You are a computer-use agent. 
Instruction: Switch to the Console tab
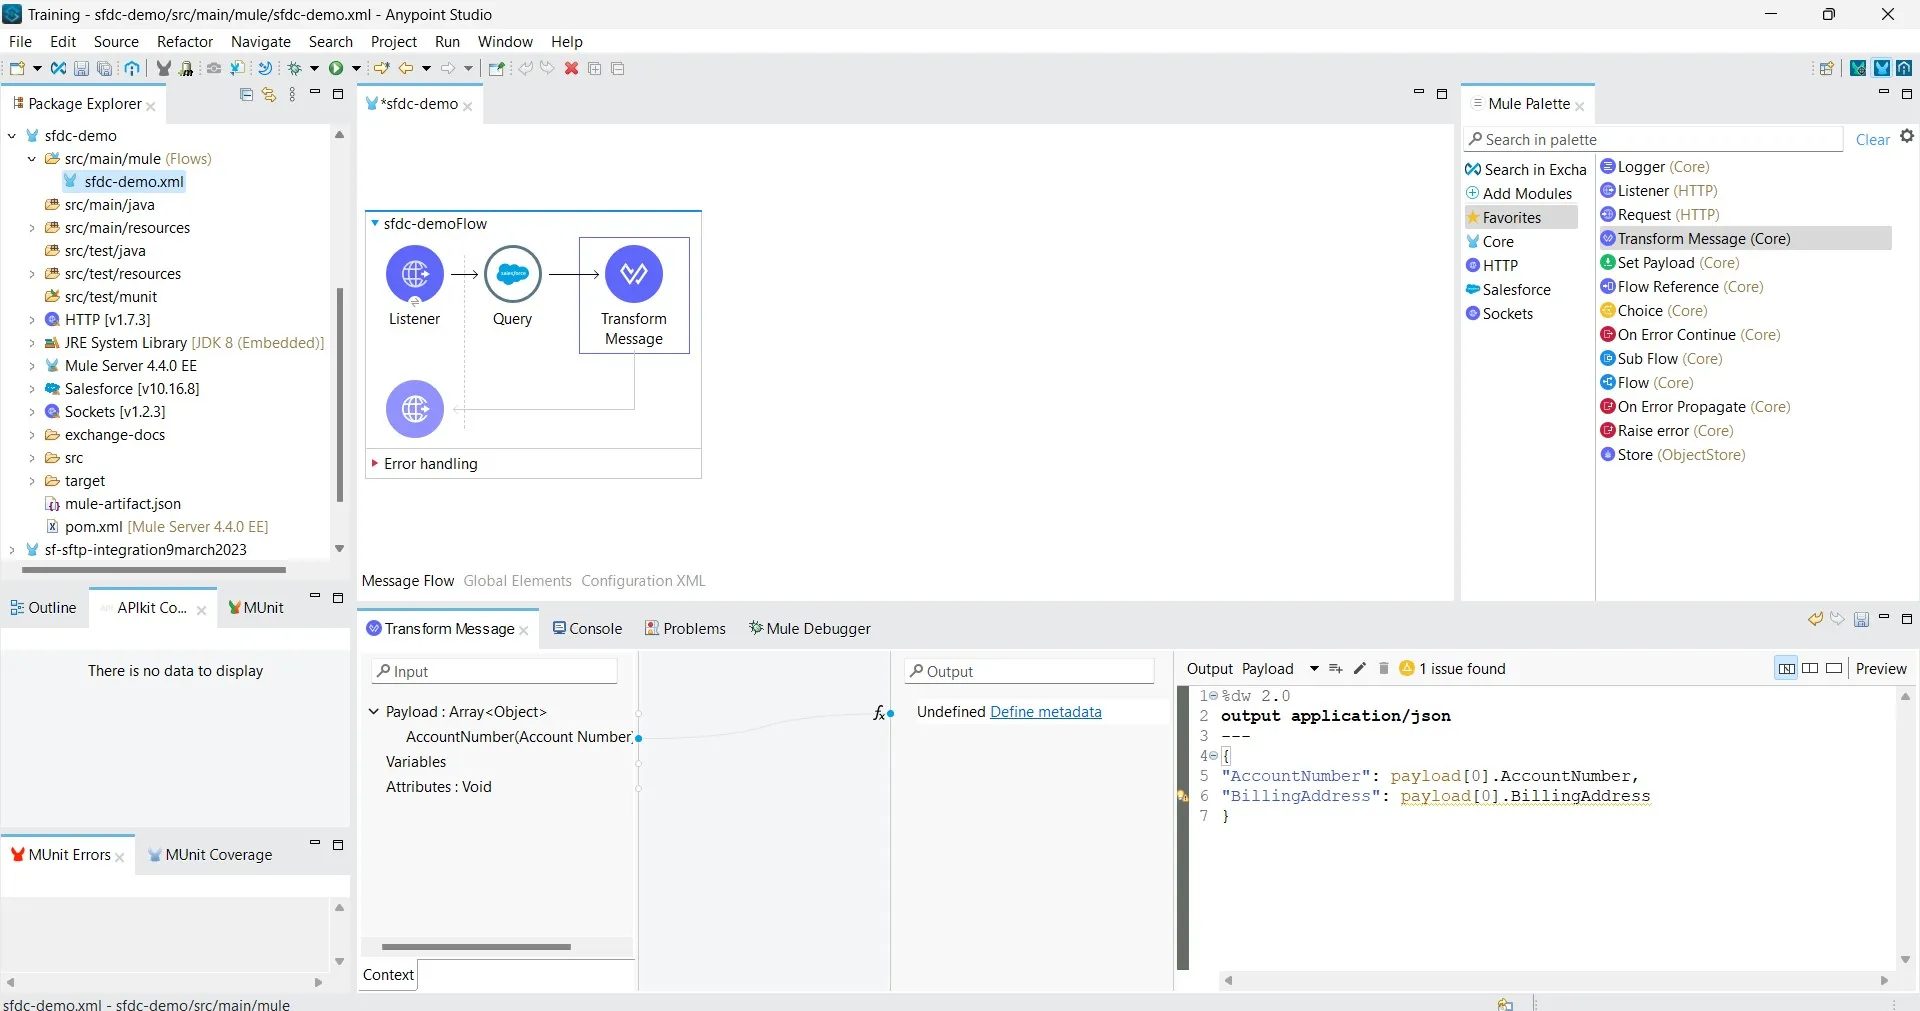(588, 629)
